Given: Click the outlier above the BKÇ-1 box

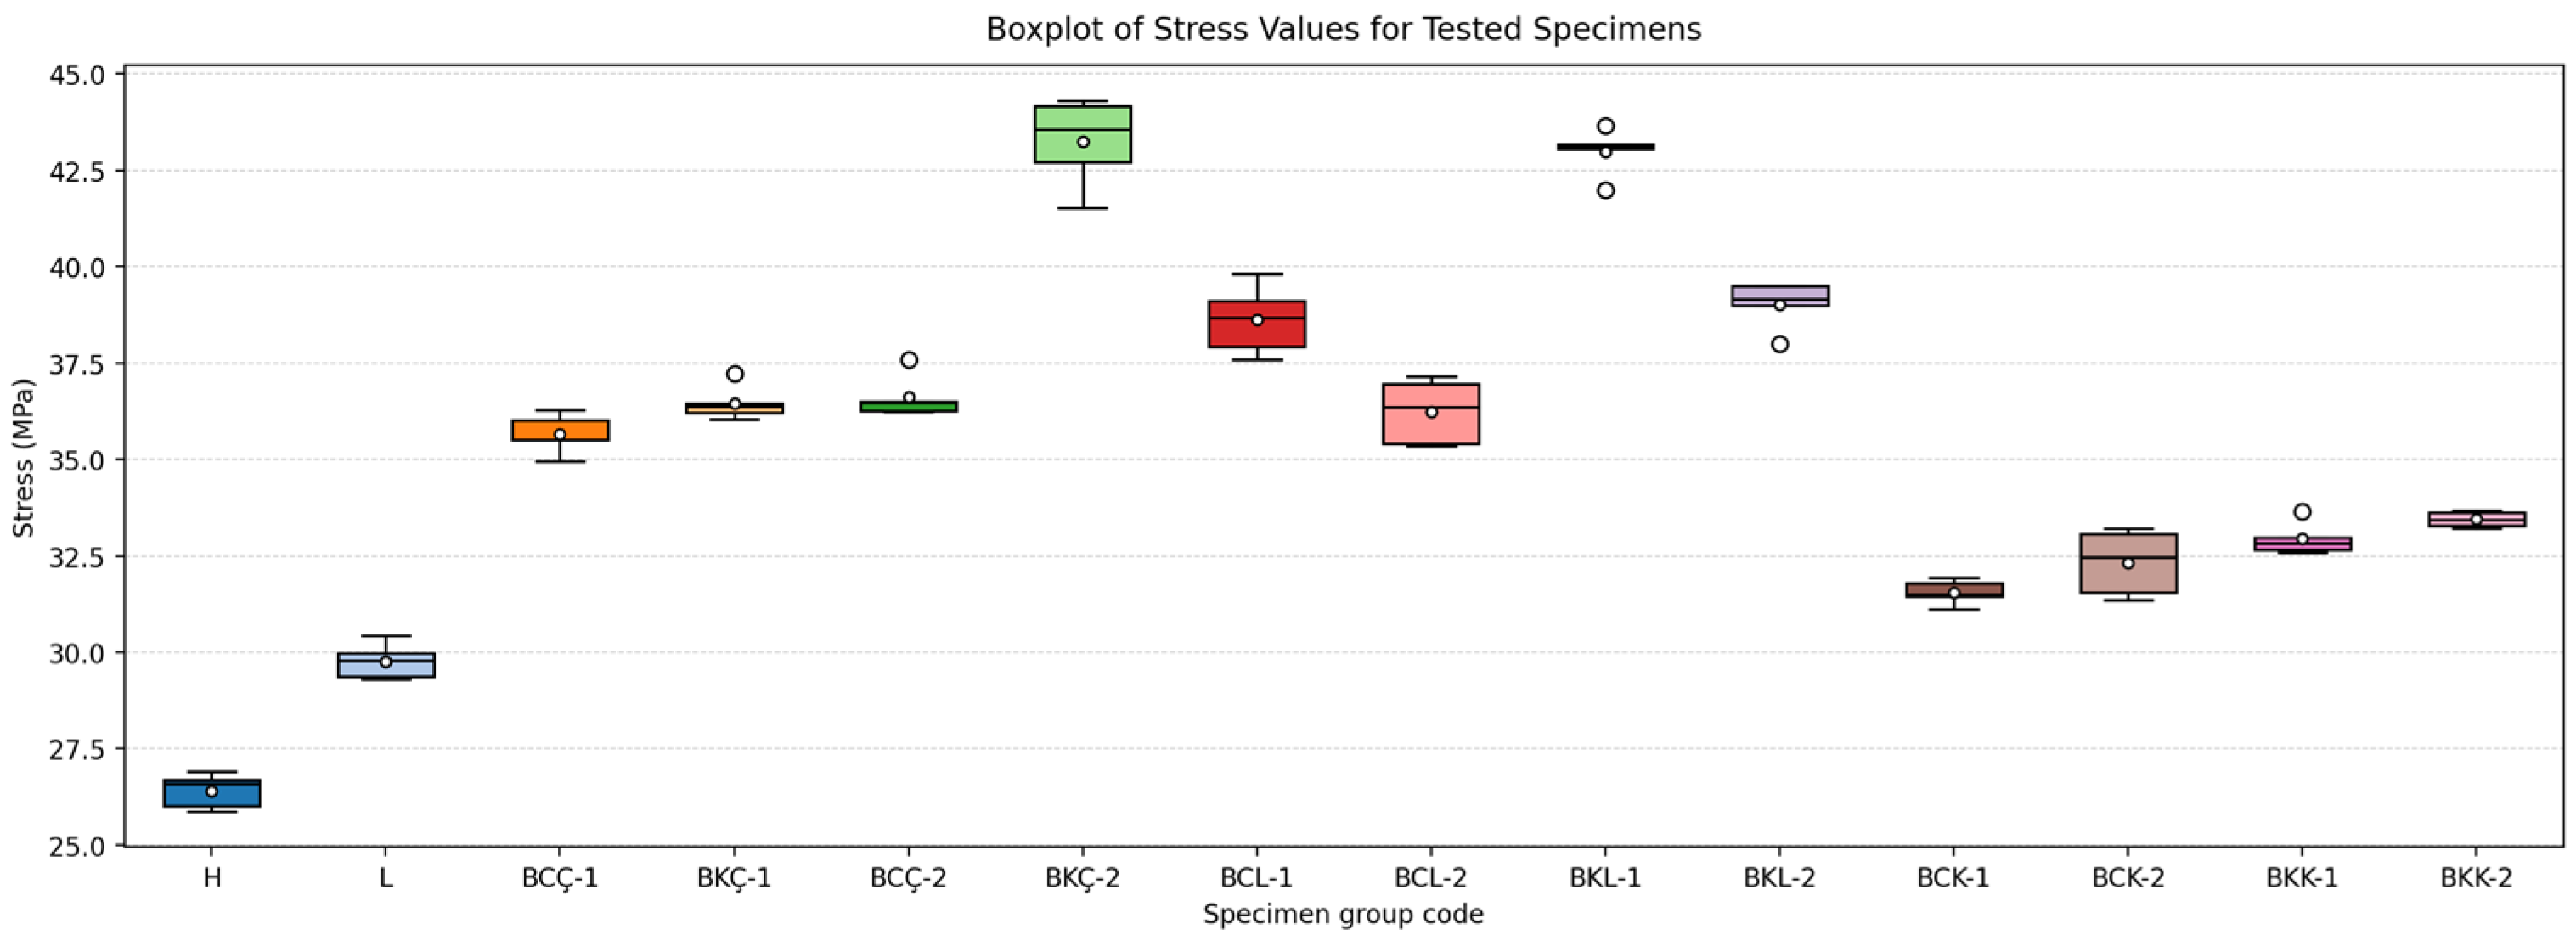Looking at the screenshot, I should pos(735,374).
